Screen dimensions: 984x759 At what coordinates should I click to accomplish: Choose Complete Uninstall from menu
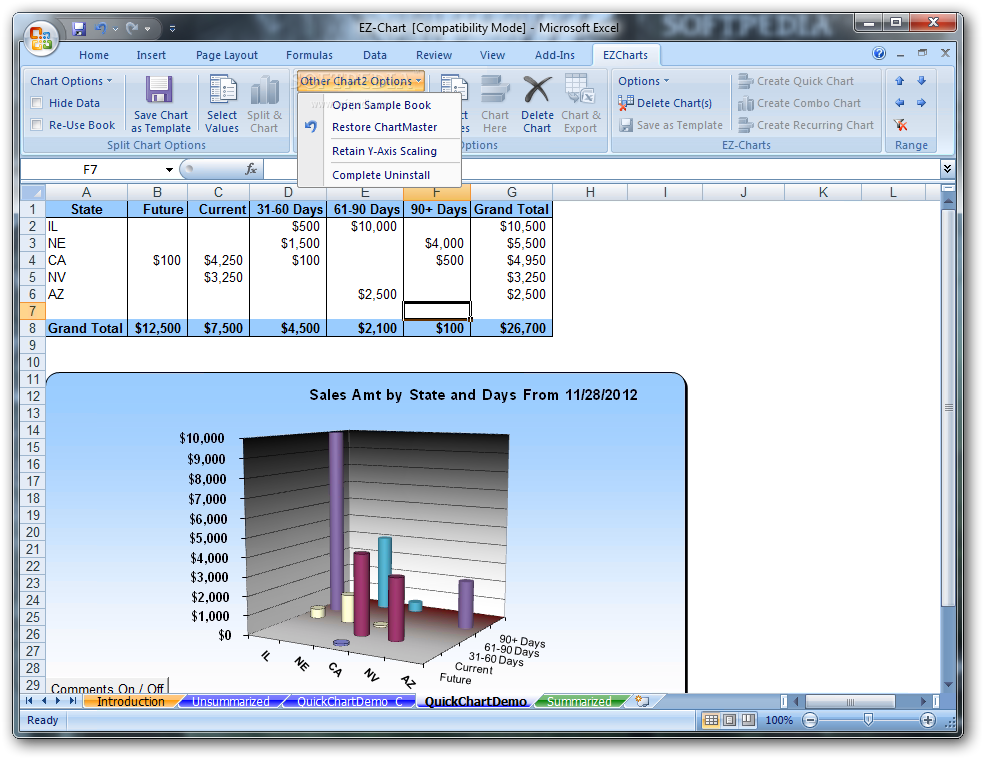[381, 175]
